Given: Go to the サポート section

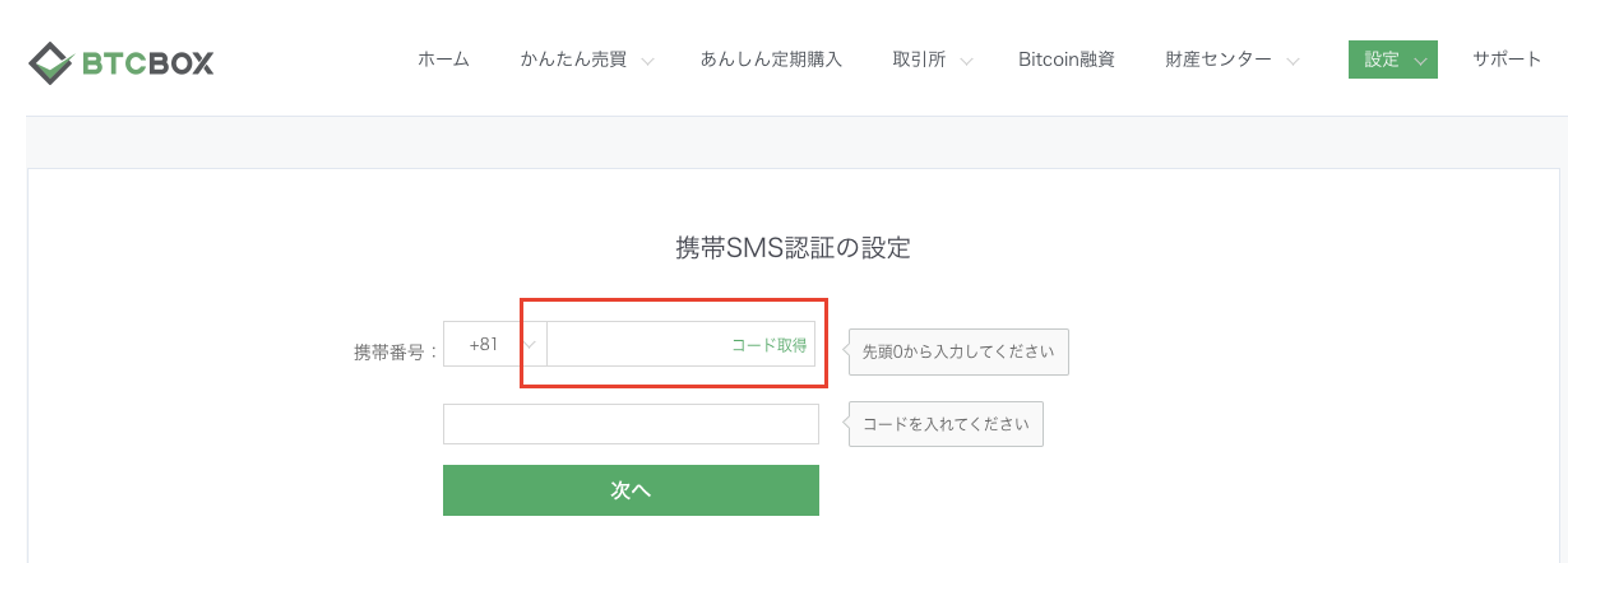Looking at the screenshot, I should pyautogui.click(x=1506, y=60).
